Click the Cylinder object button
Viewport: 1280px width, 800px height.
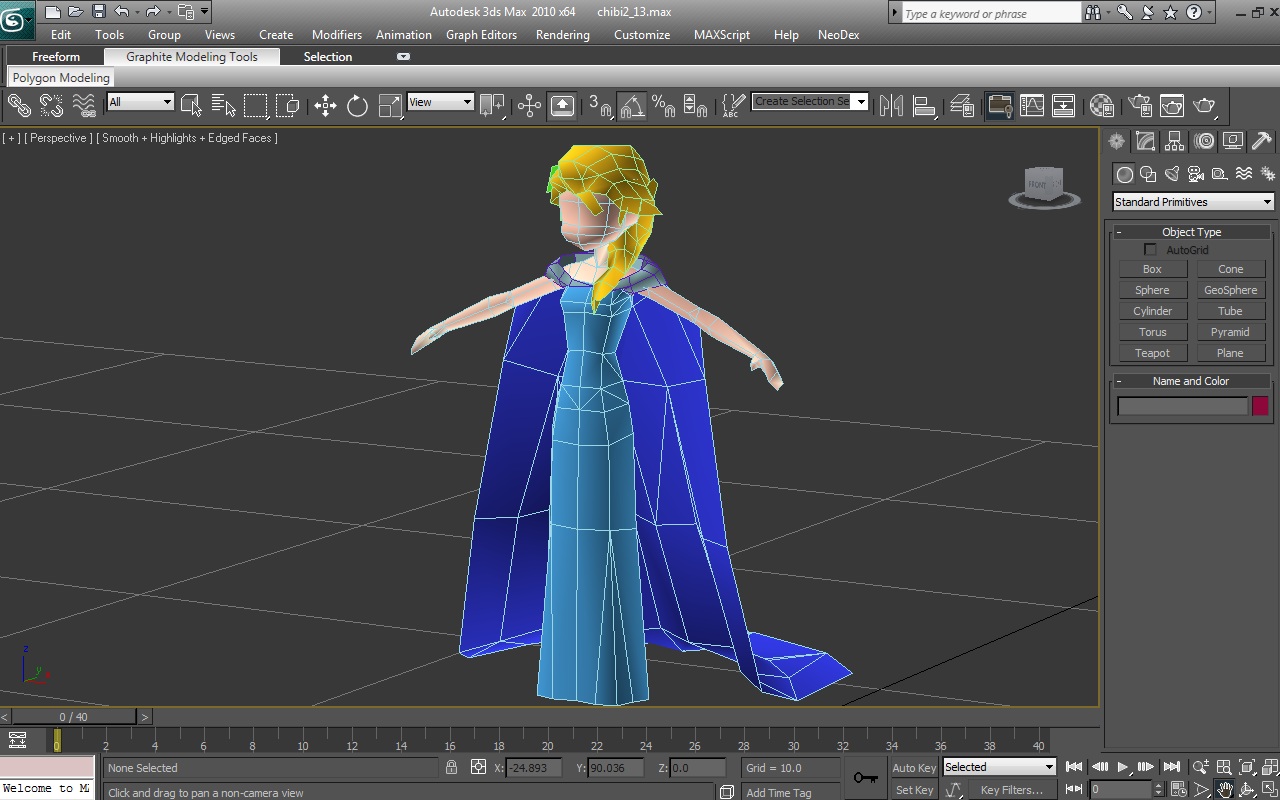click(x=1152, y=311)
